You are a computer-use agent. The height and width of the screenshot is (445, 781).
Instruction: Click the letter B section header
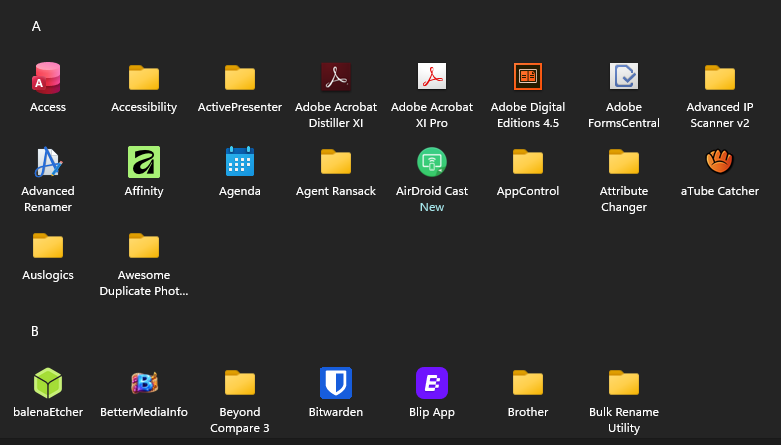coord(35,331)
